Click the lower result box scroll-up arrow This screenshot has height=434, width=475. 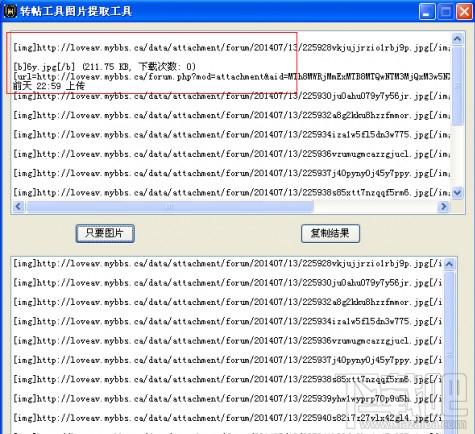pyautogui.click(x=449, y=265)
